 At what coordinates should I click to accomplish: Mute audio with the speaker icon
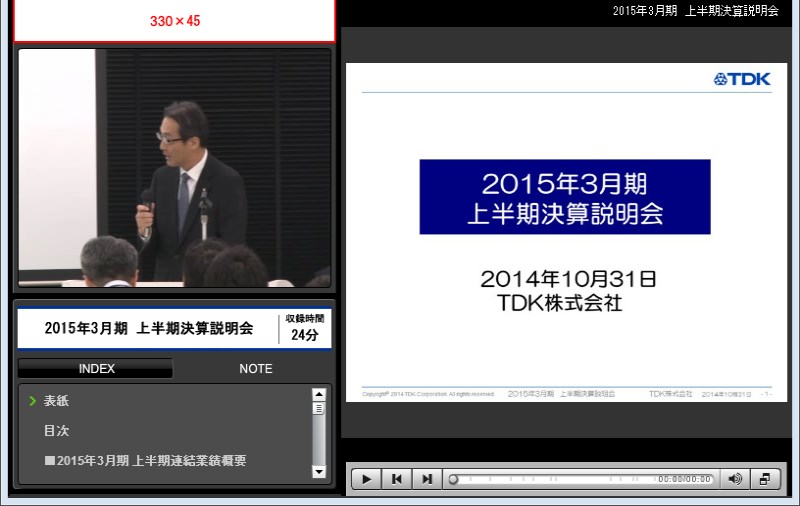[735, 479]
